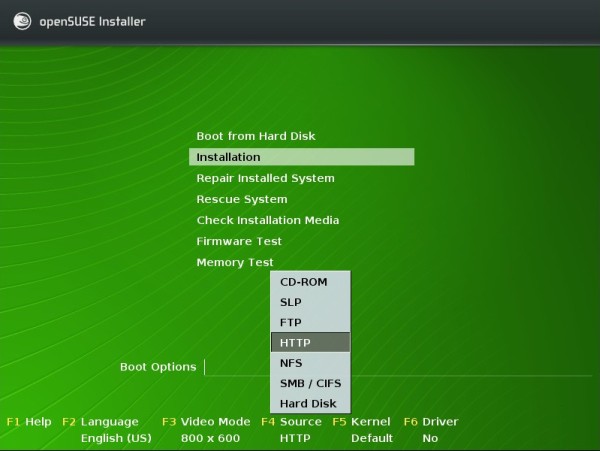Click the English (US) language value
Image resolution: width=600 pixels, height=451 pixels.
(116, 438)
